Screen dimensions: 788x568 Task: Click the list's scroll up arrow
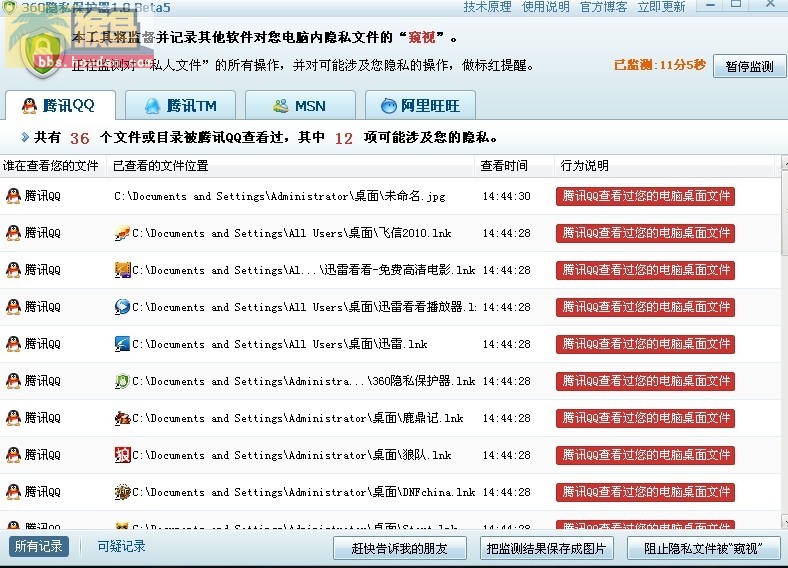pyautogui.click(x=784, y=164)
